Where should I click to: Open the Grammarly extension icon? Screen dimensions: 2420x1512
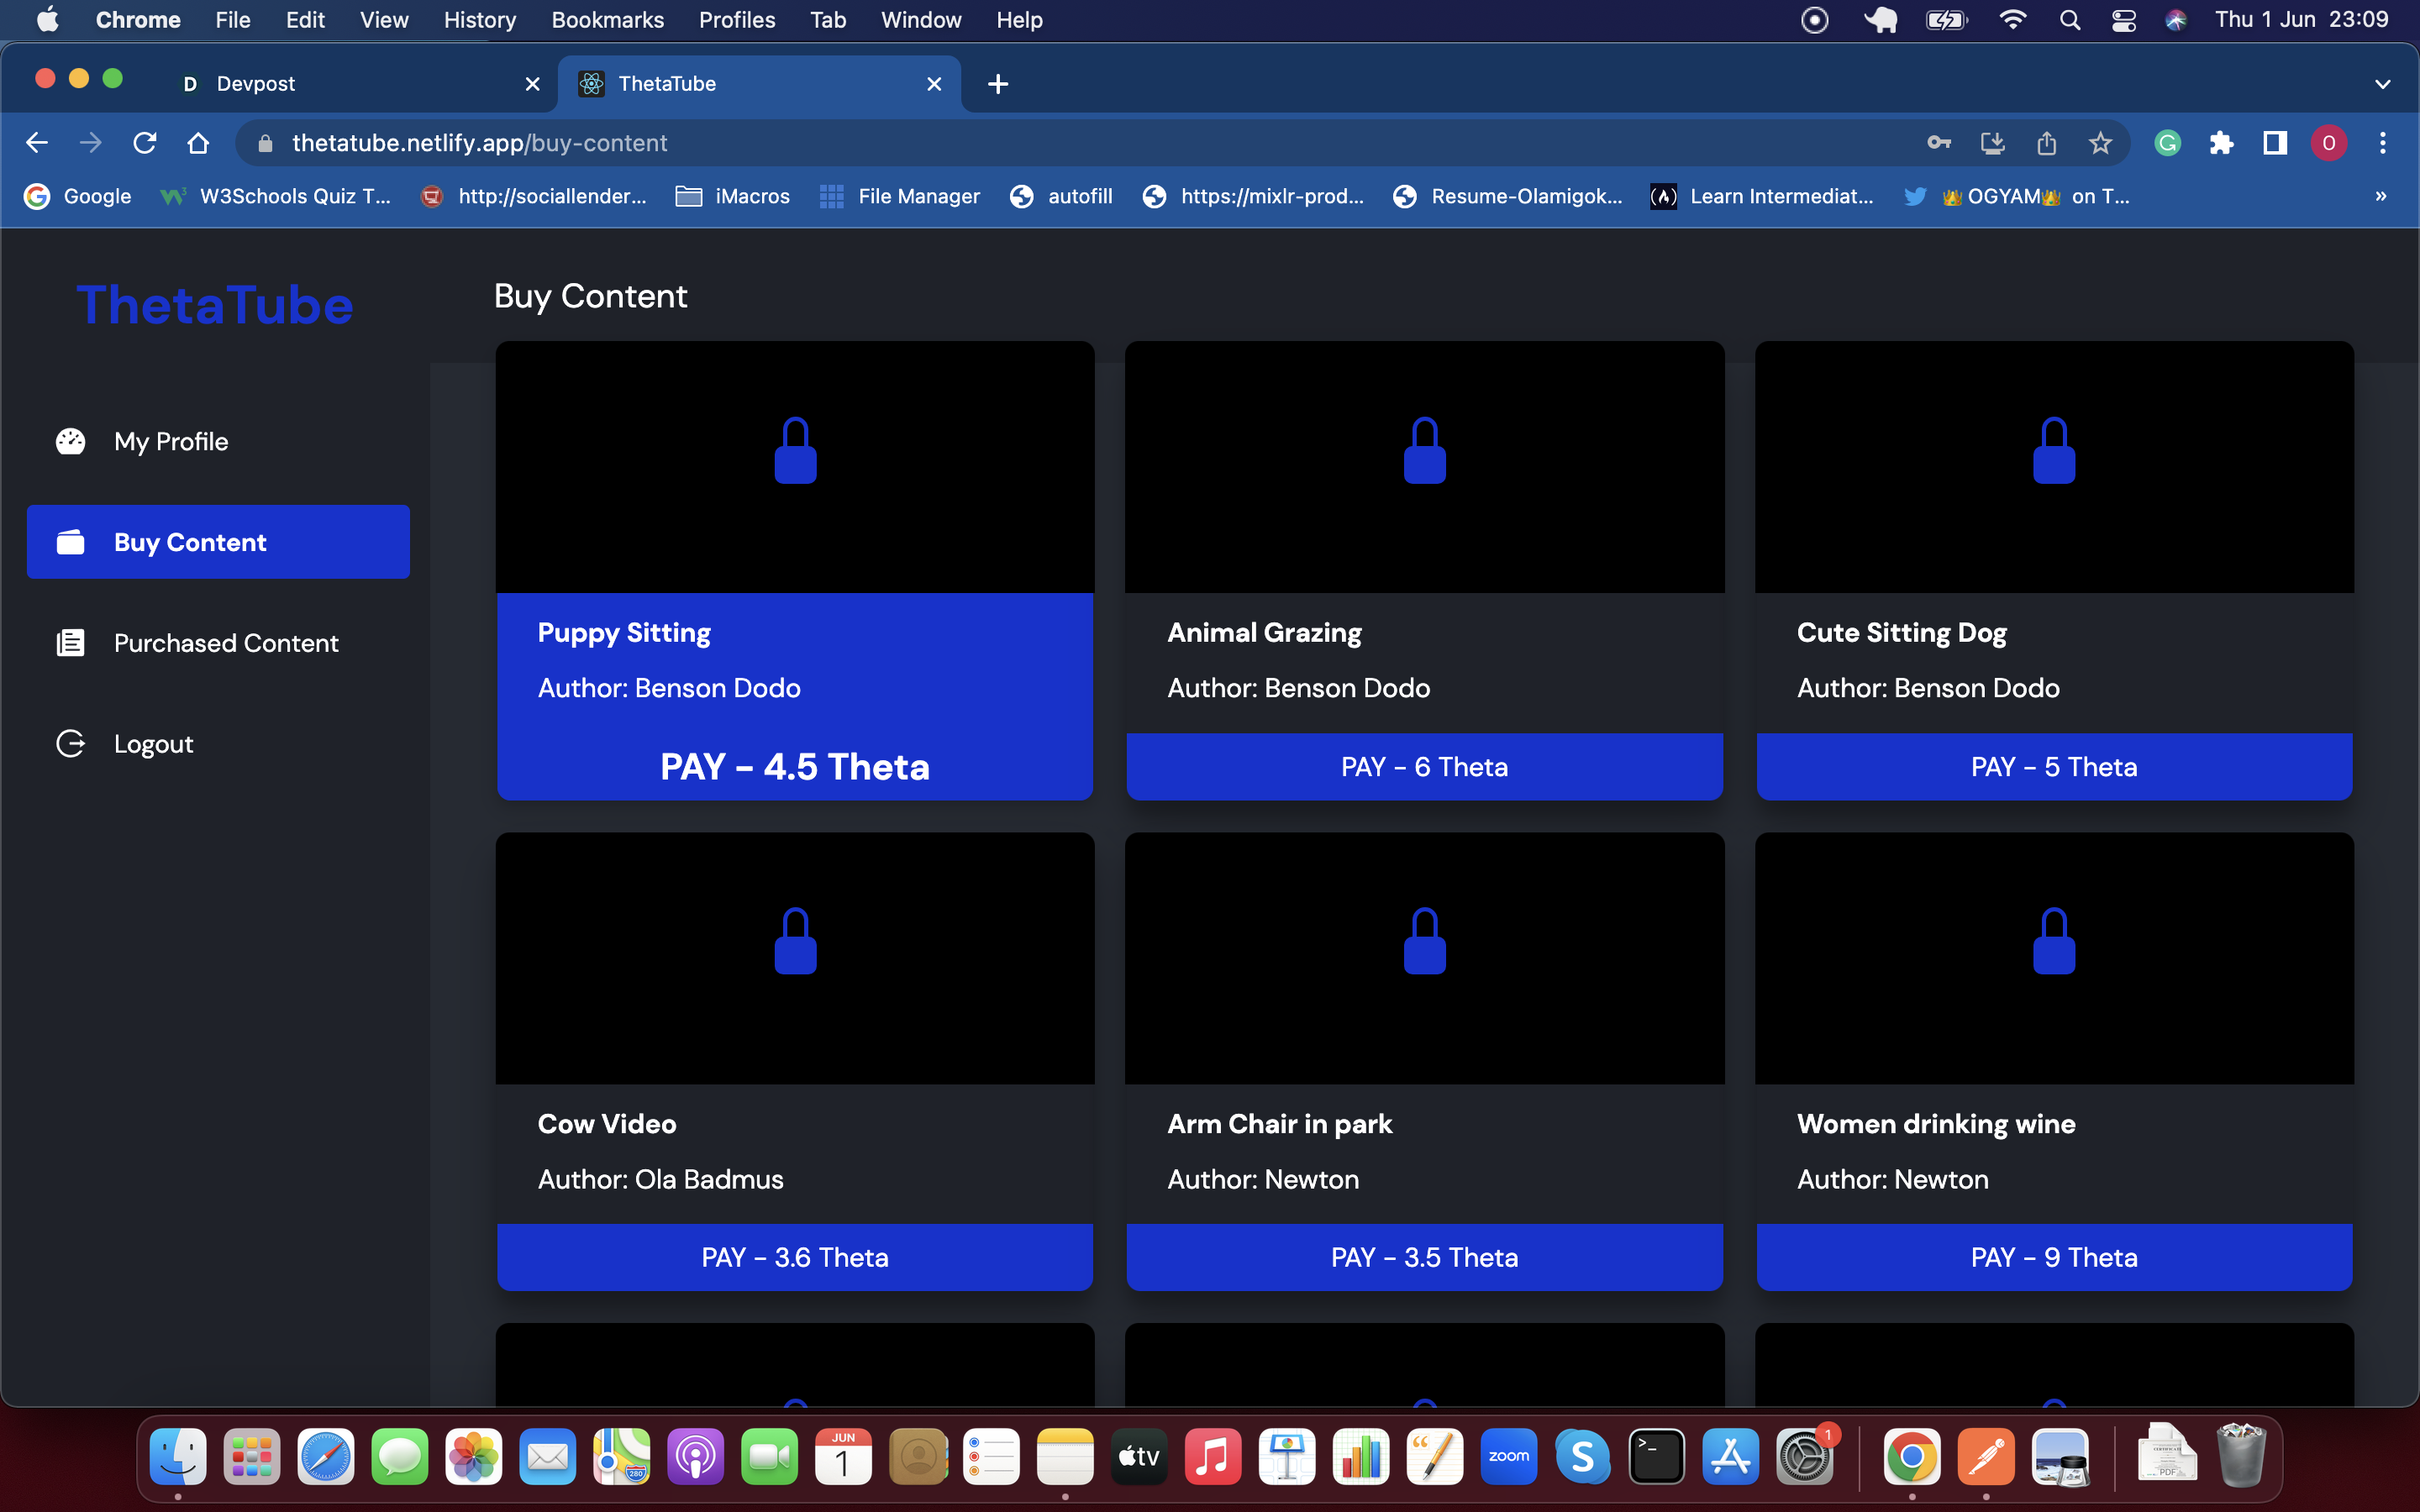[x=2167, y=143]
